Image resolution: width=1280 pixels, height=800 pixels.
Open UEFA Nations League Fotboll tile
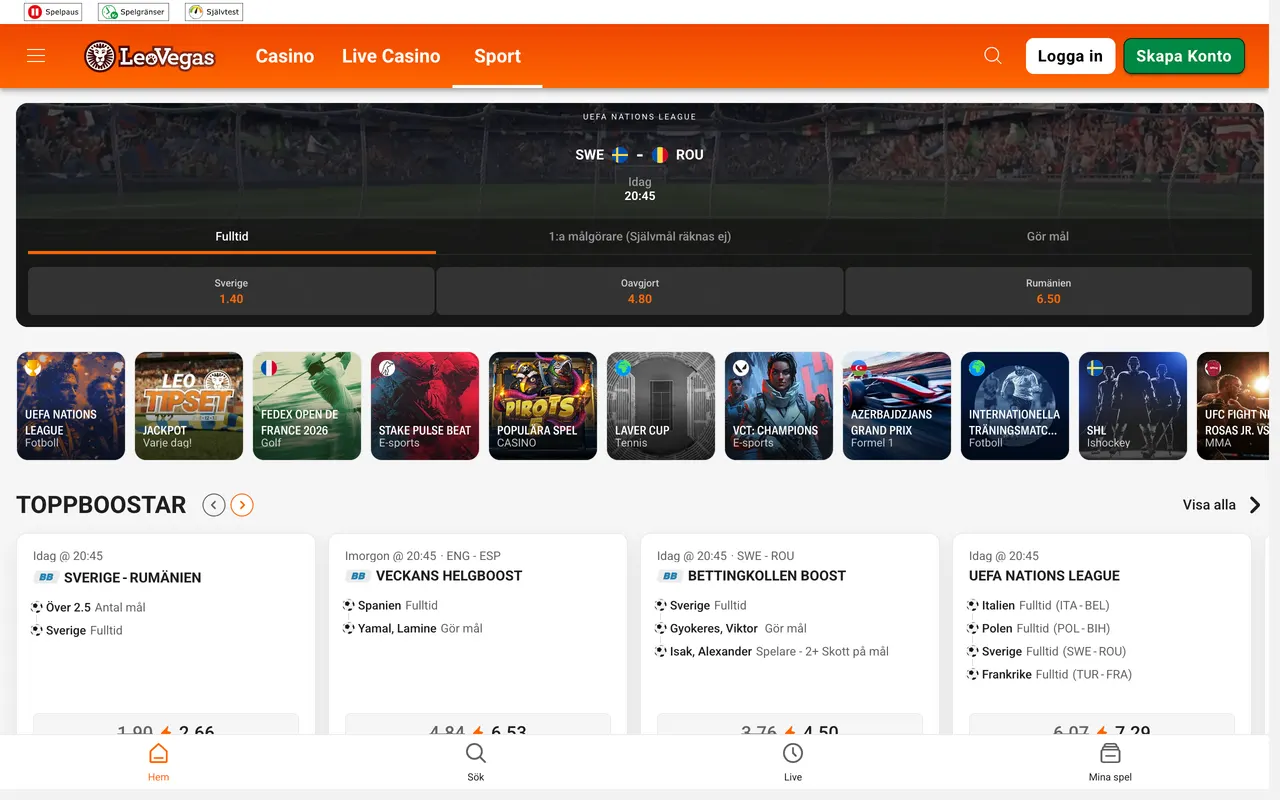click(71, 406)
